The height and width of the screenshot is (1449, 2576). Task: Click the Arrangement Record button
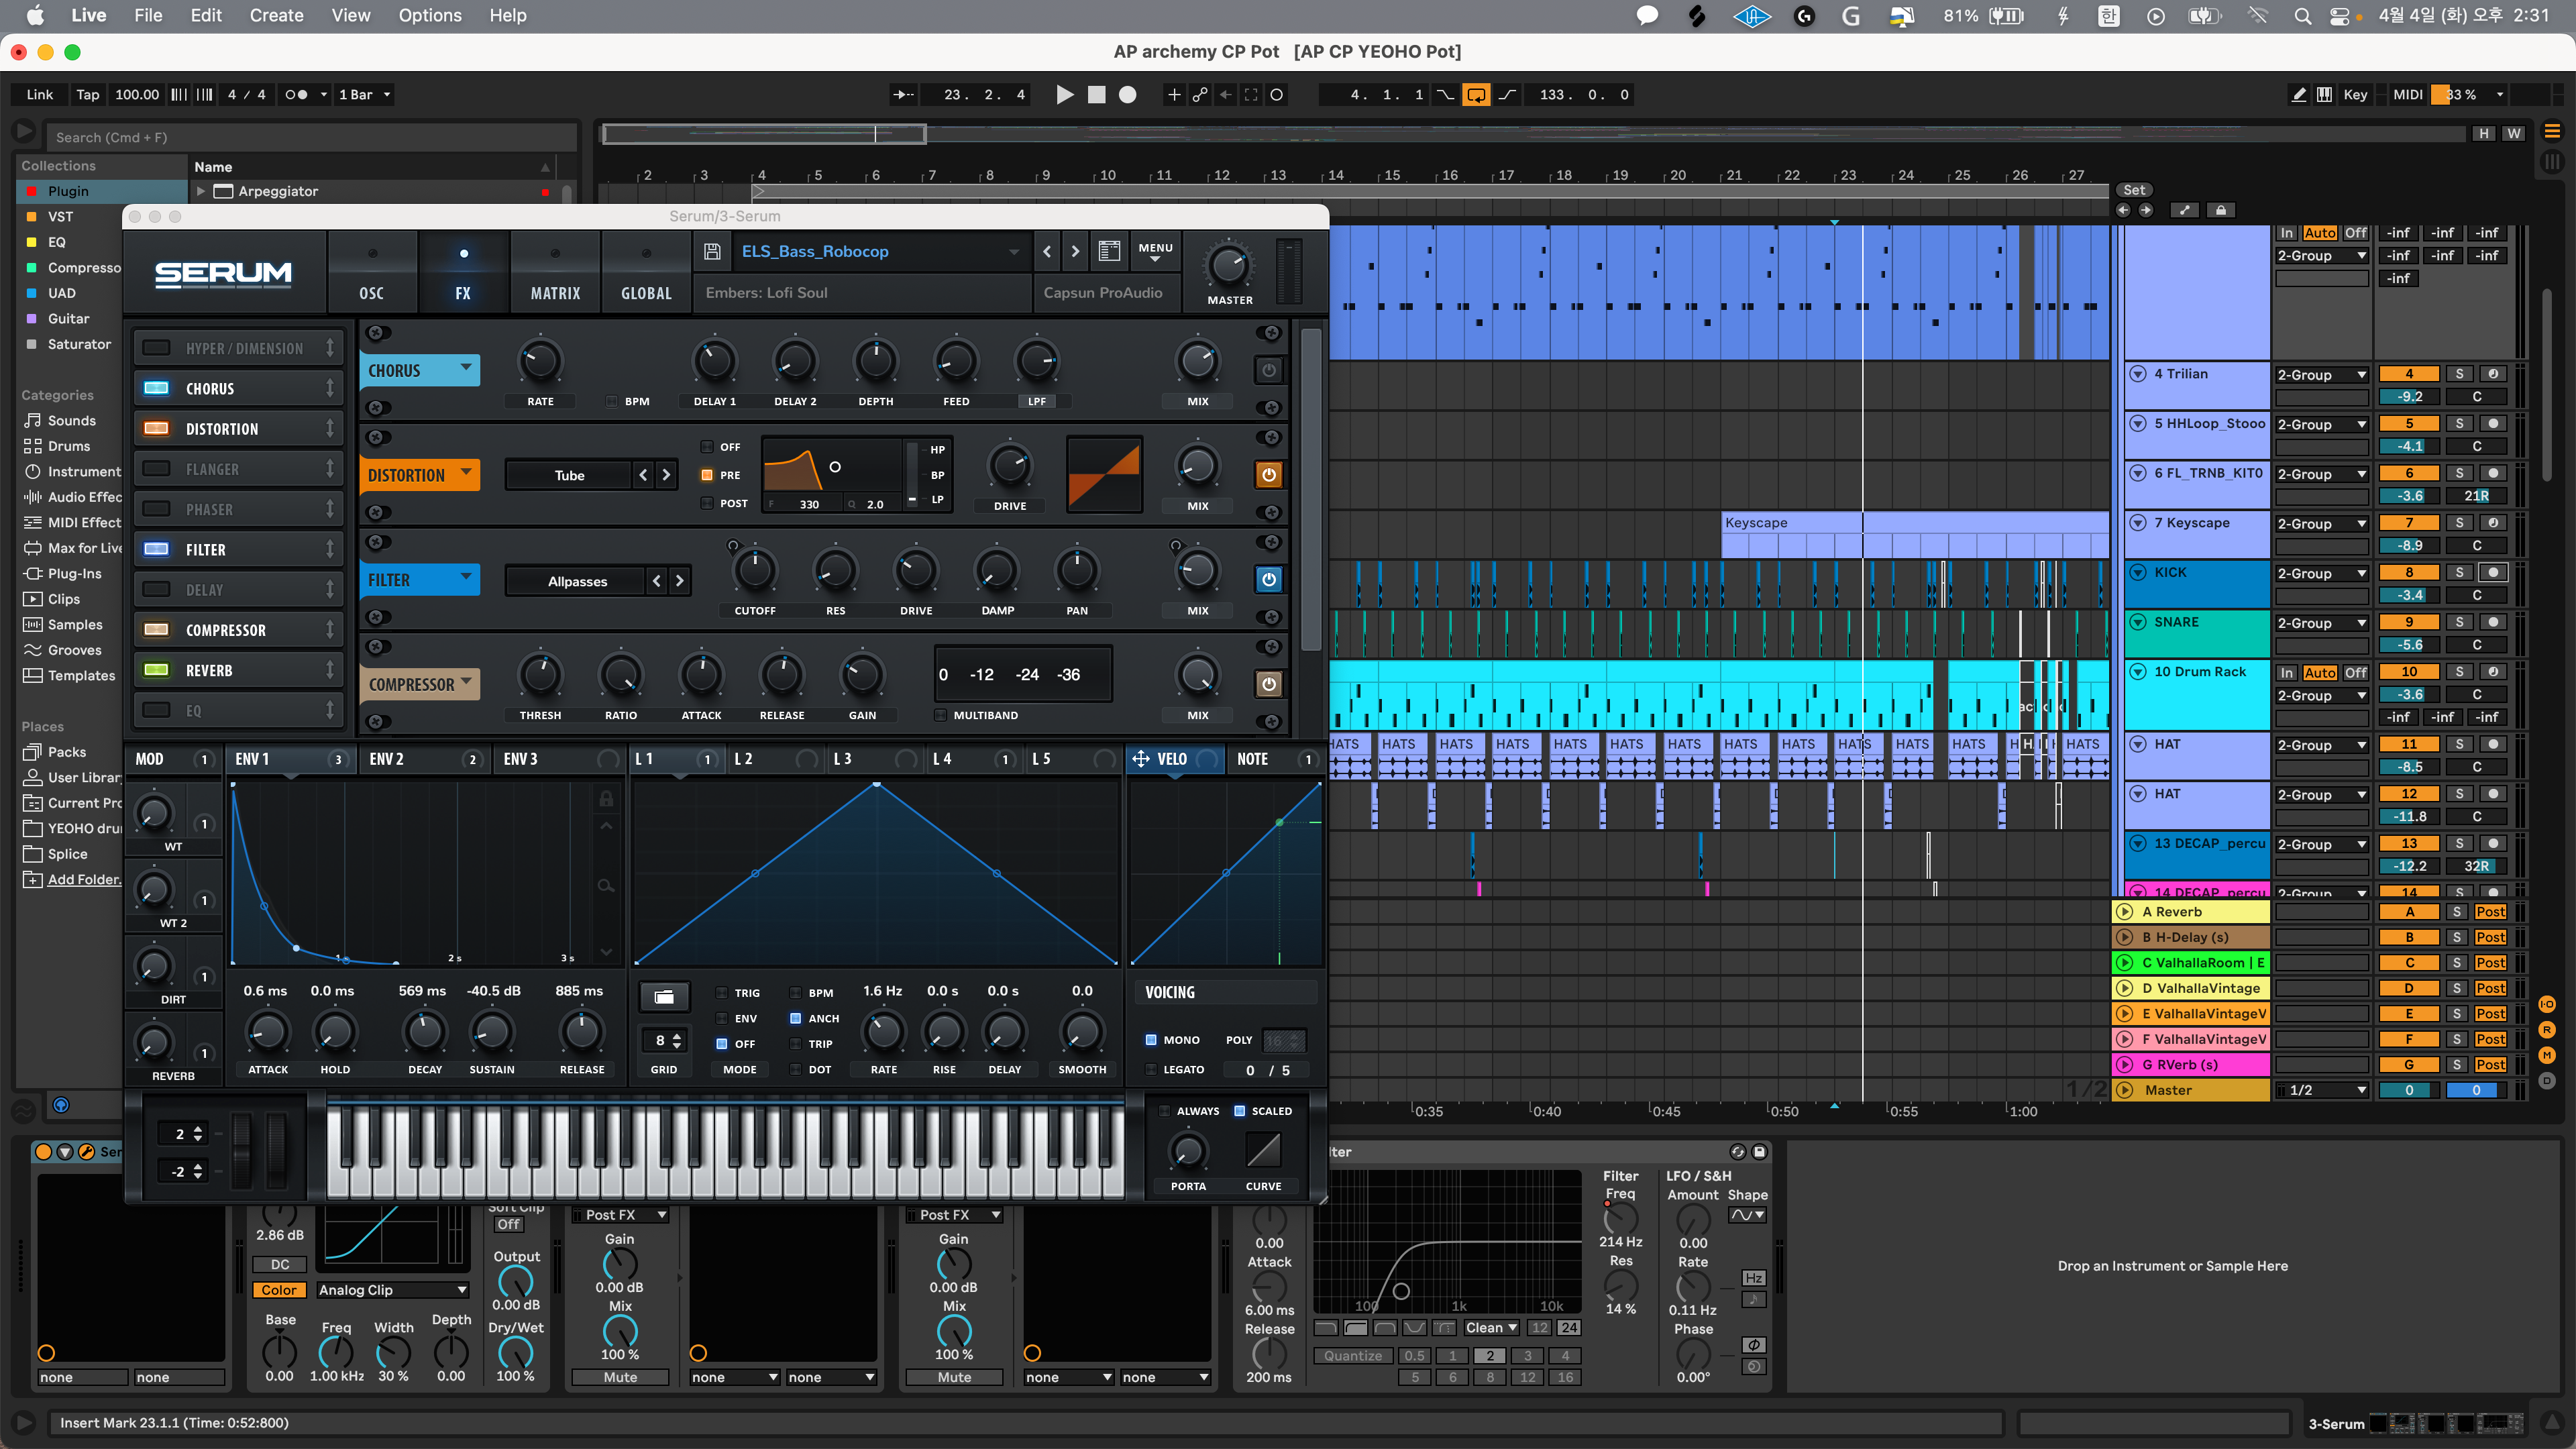[x=1128, y=95]
